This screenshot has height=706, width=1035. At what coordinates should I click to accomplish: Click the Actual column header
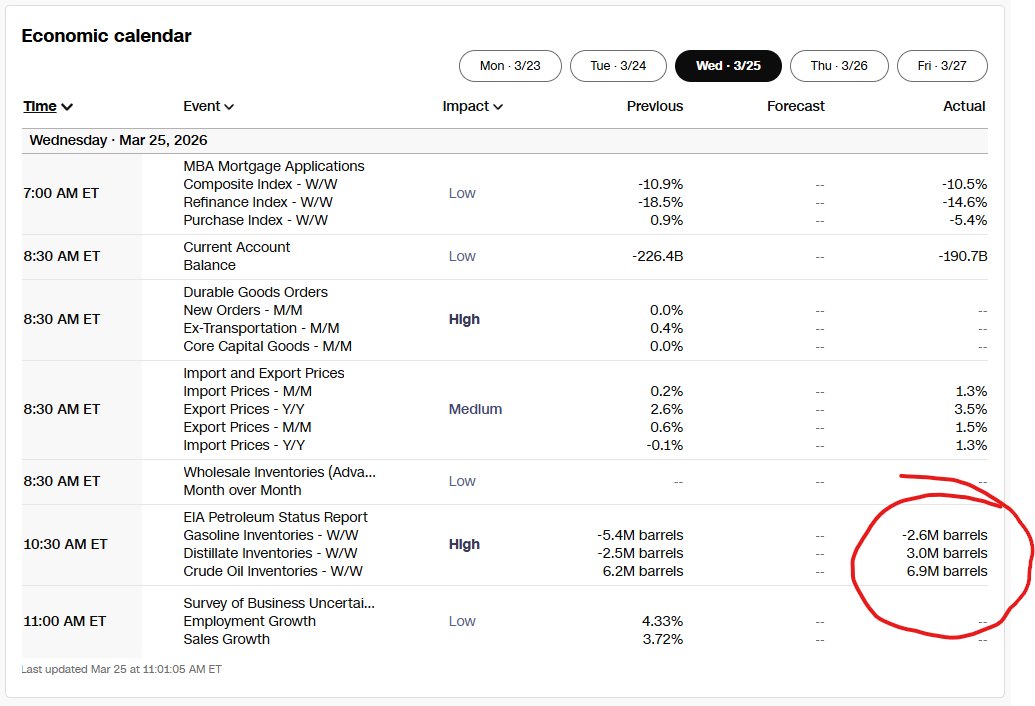coord(964,106)
